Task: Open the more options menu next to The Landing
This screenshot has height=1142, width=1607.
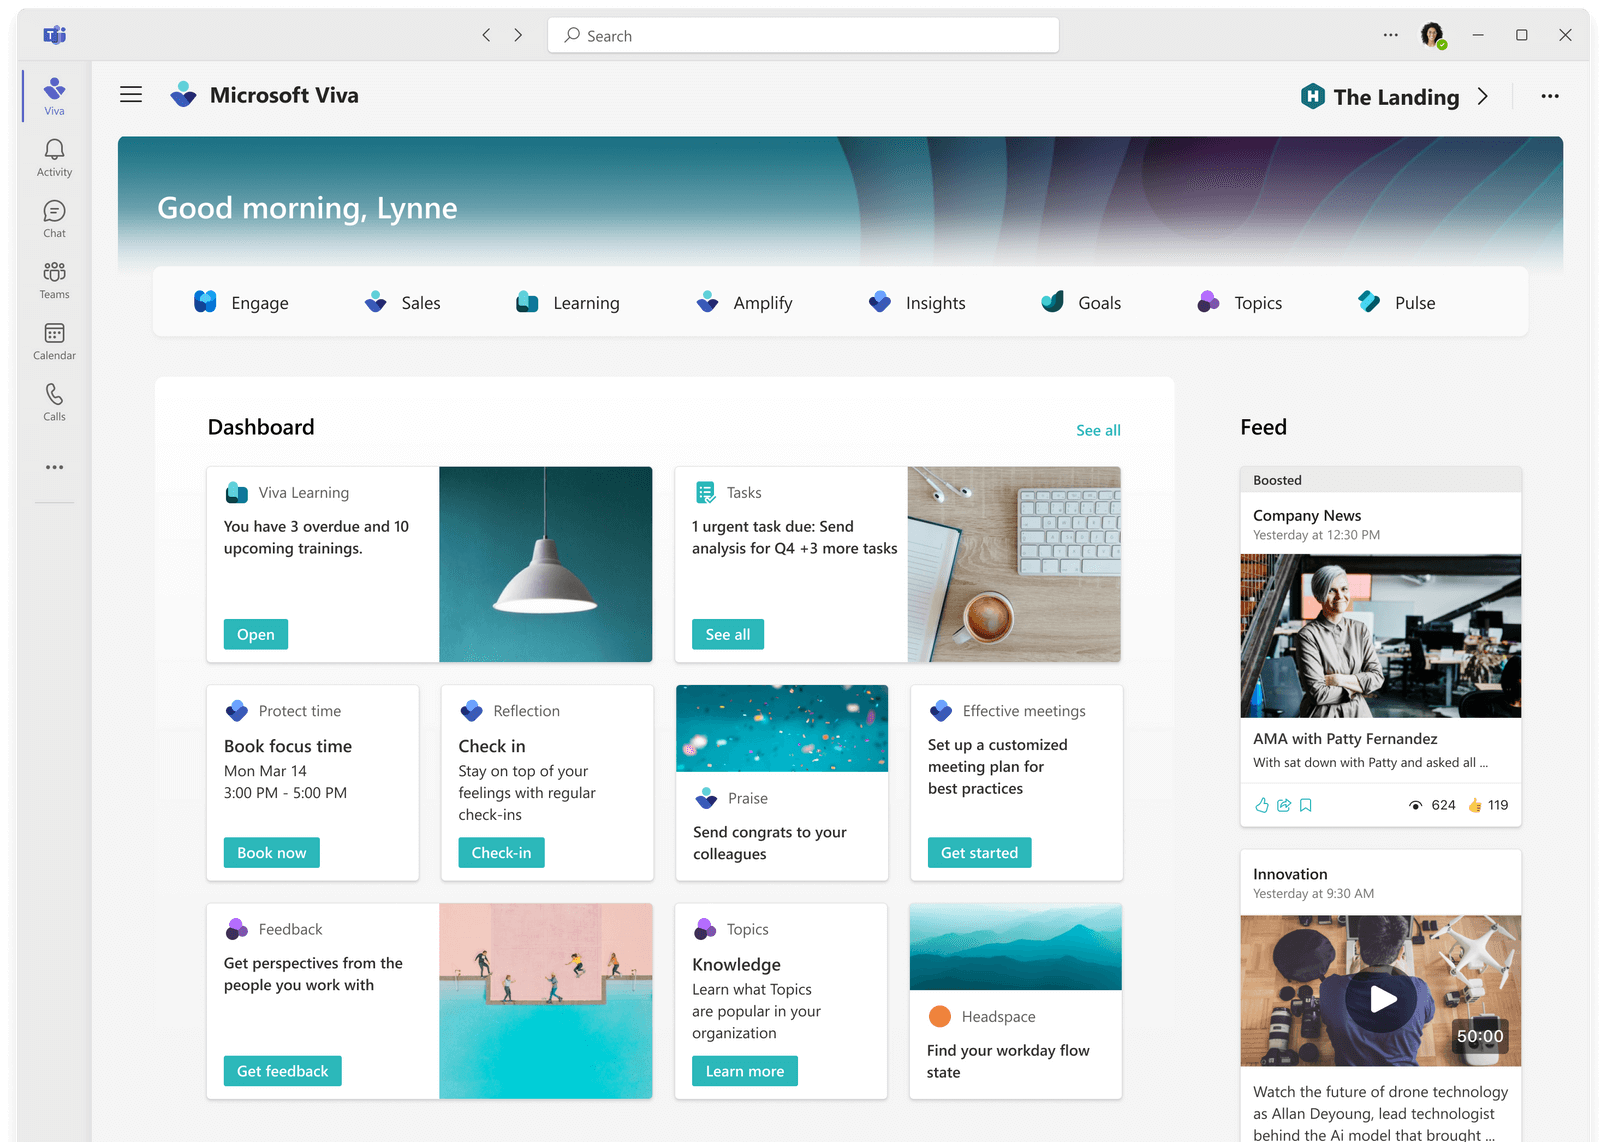Action: (x=1550, y=96)
